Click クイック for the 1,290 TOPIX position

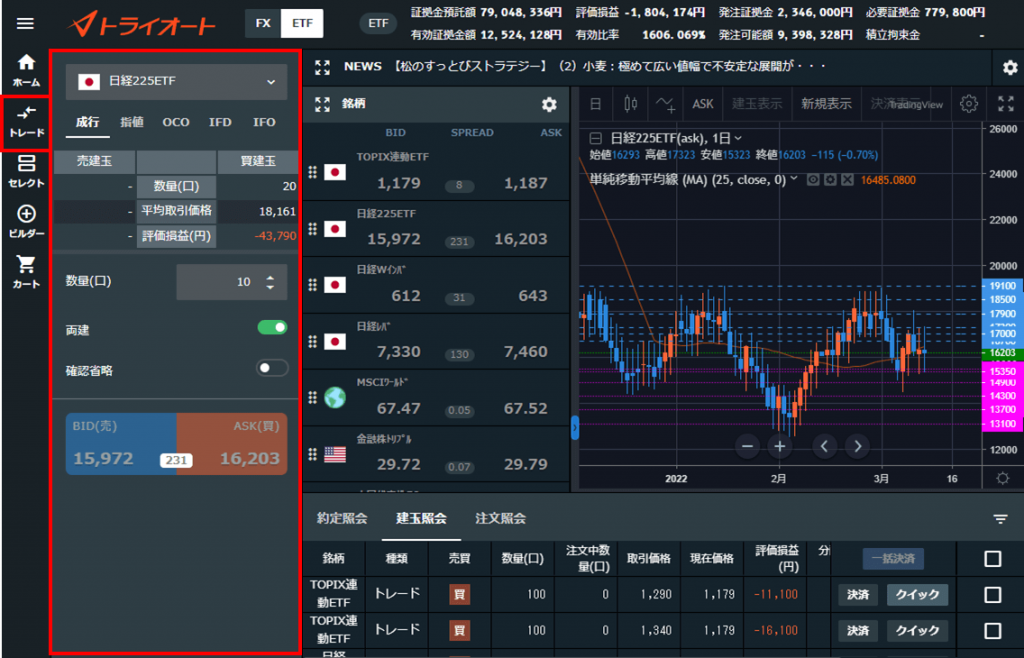pos(918,595)
